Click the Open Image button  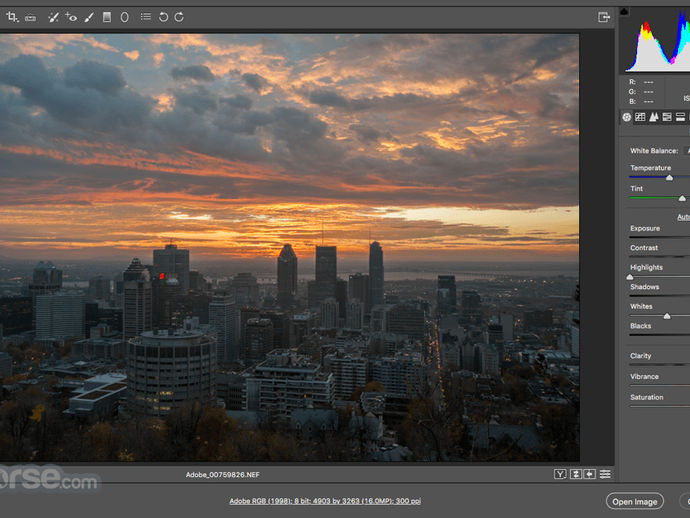click(635, 501)
